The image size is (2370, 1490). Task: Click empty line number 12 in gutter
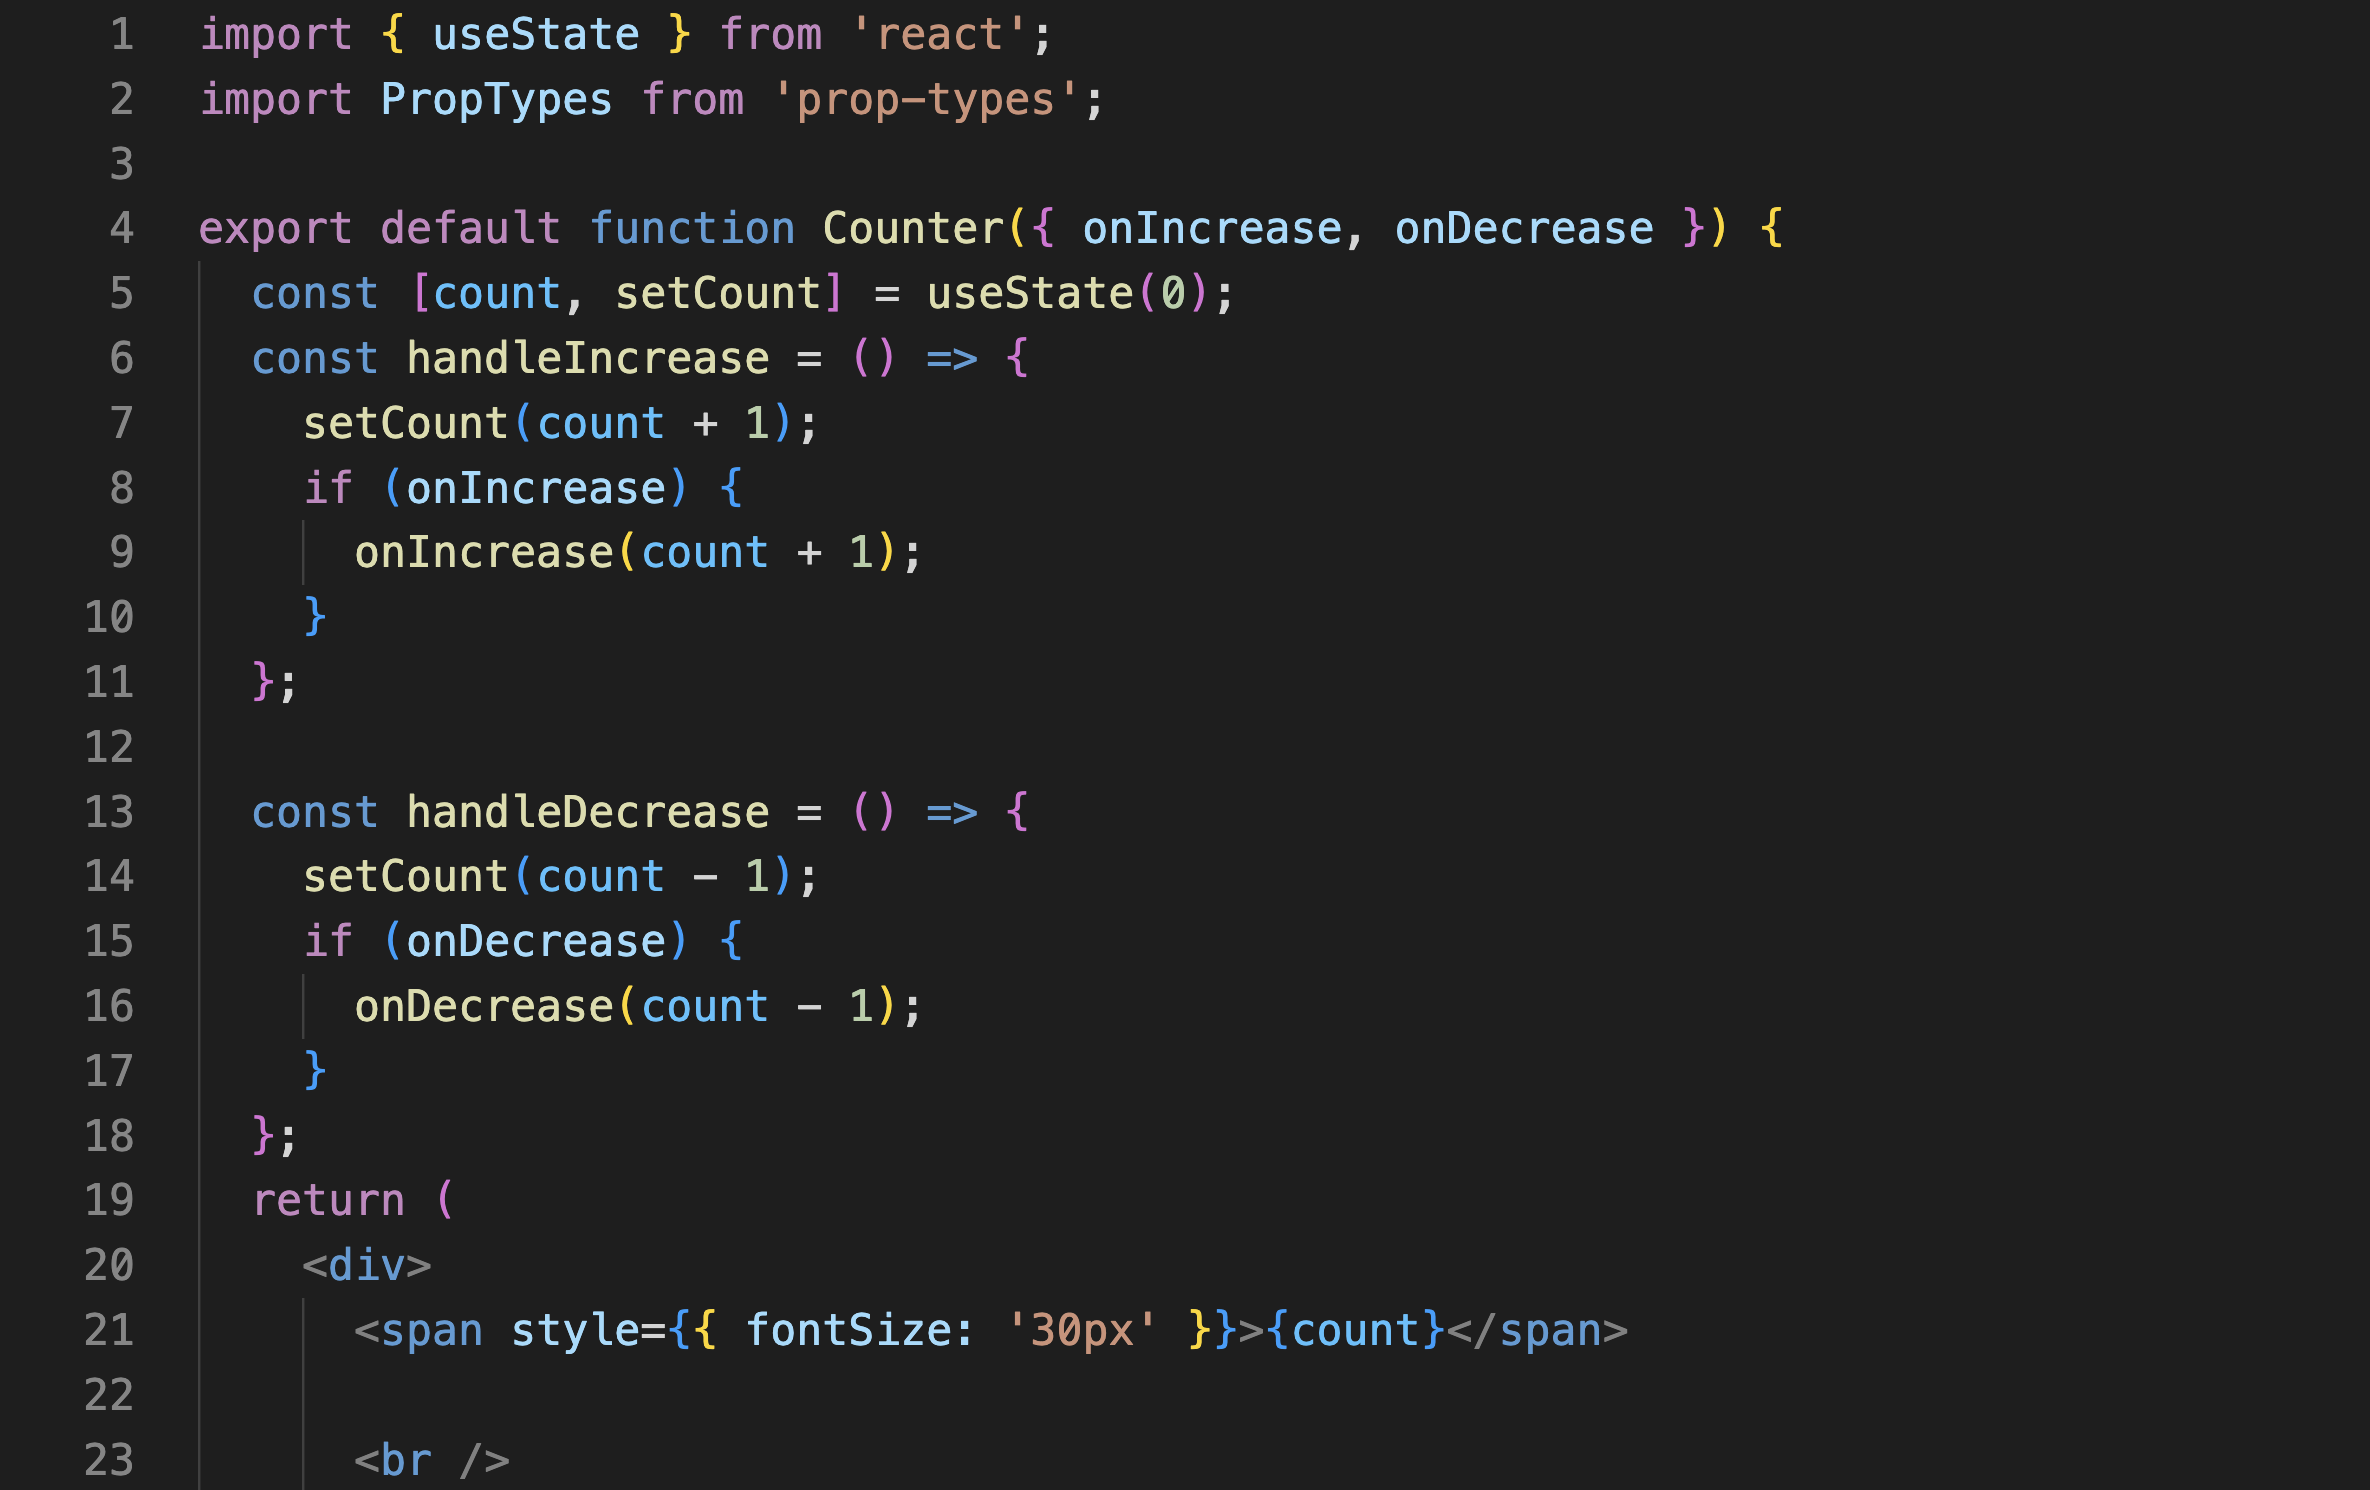109,747
